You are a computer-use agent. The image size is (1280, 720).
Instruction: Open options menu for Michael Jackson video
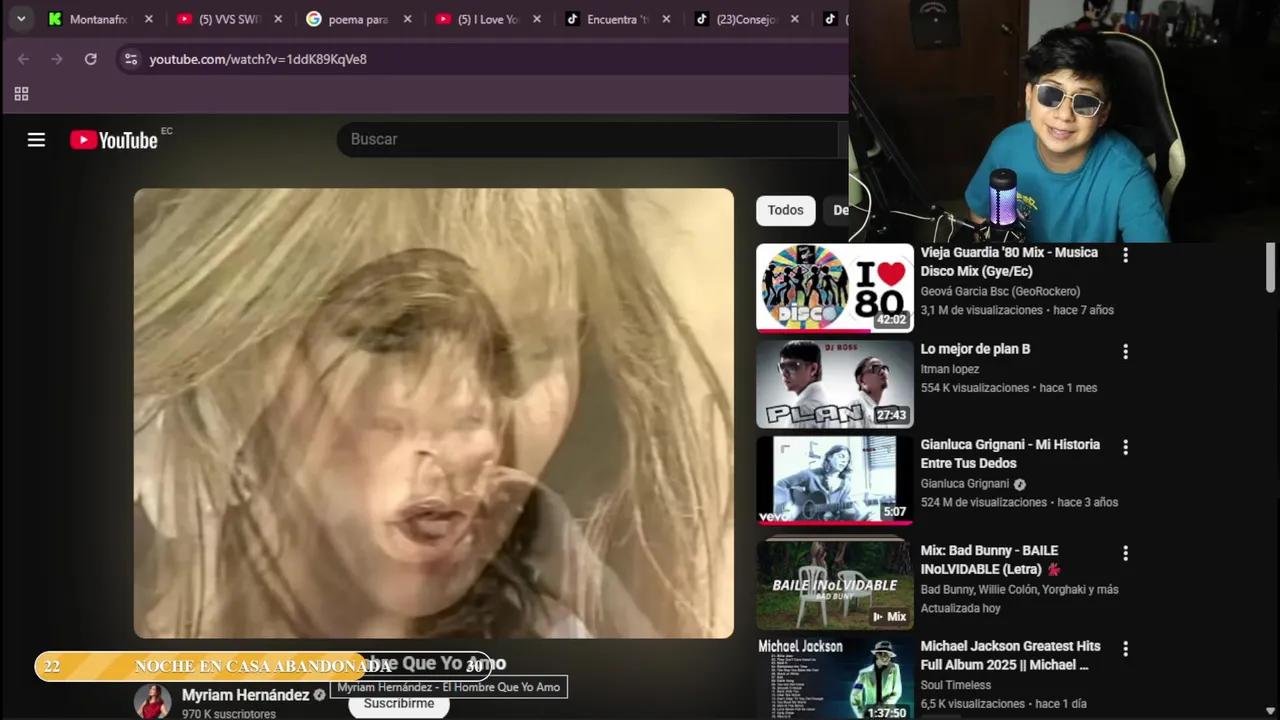1125,648
